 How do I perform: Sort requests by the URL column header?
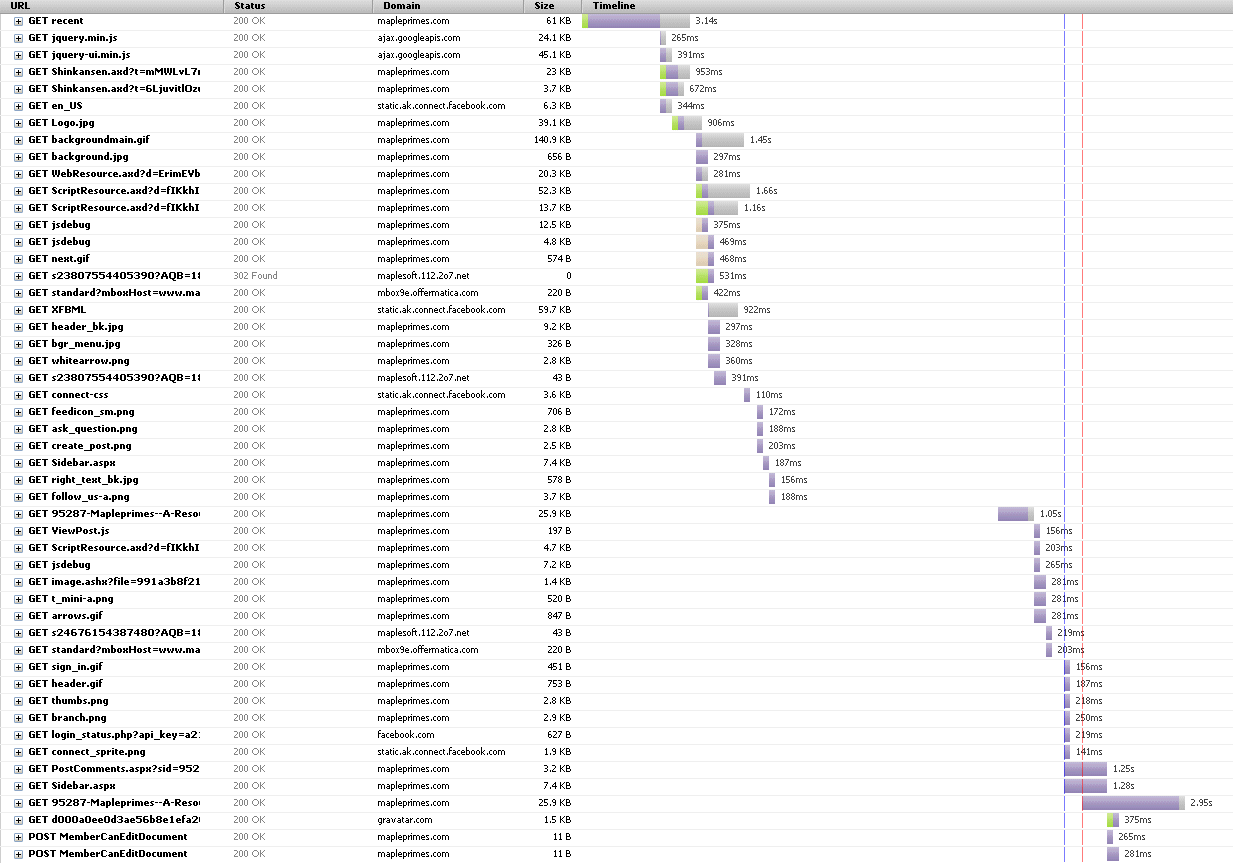pos(20,6)
